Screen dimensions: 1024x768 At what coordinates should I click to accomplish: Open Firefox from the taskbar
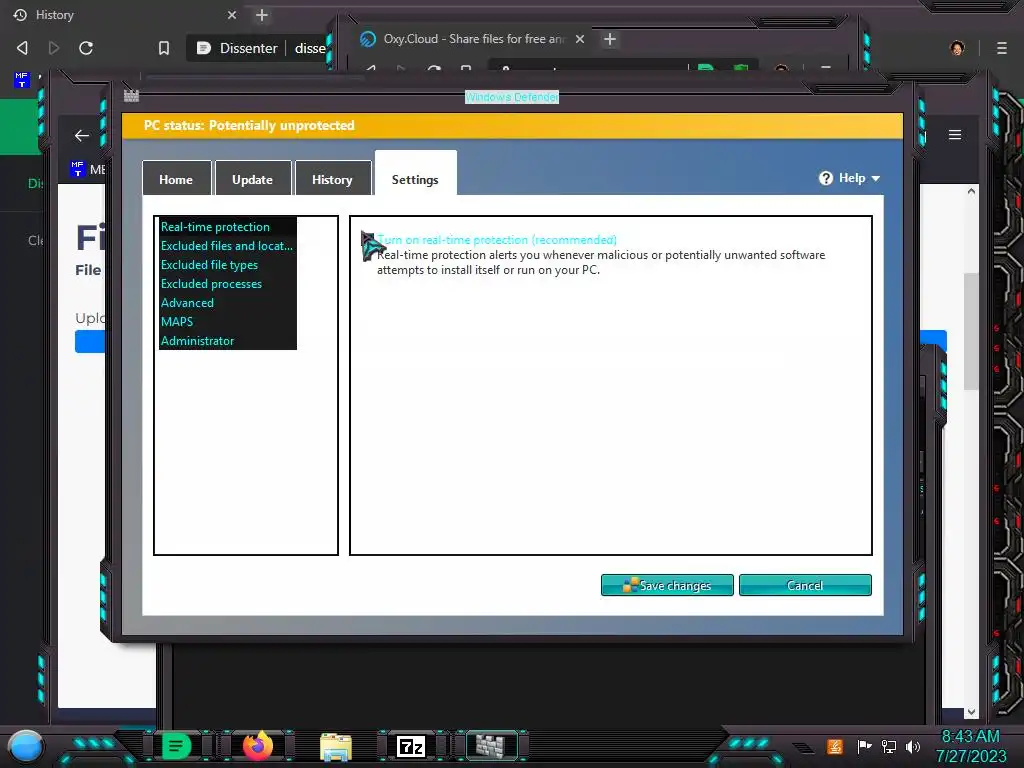[x=257, y=746]
